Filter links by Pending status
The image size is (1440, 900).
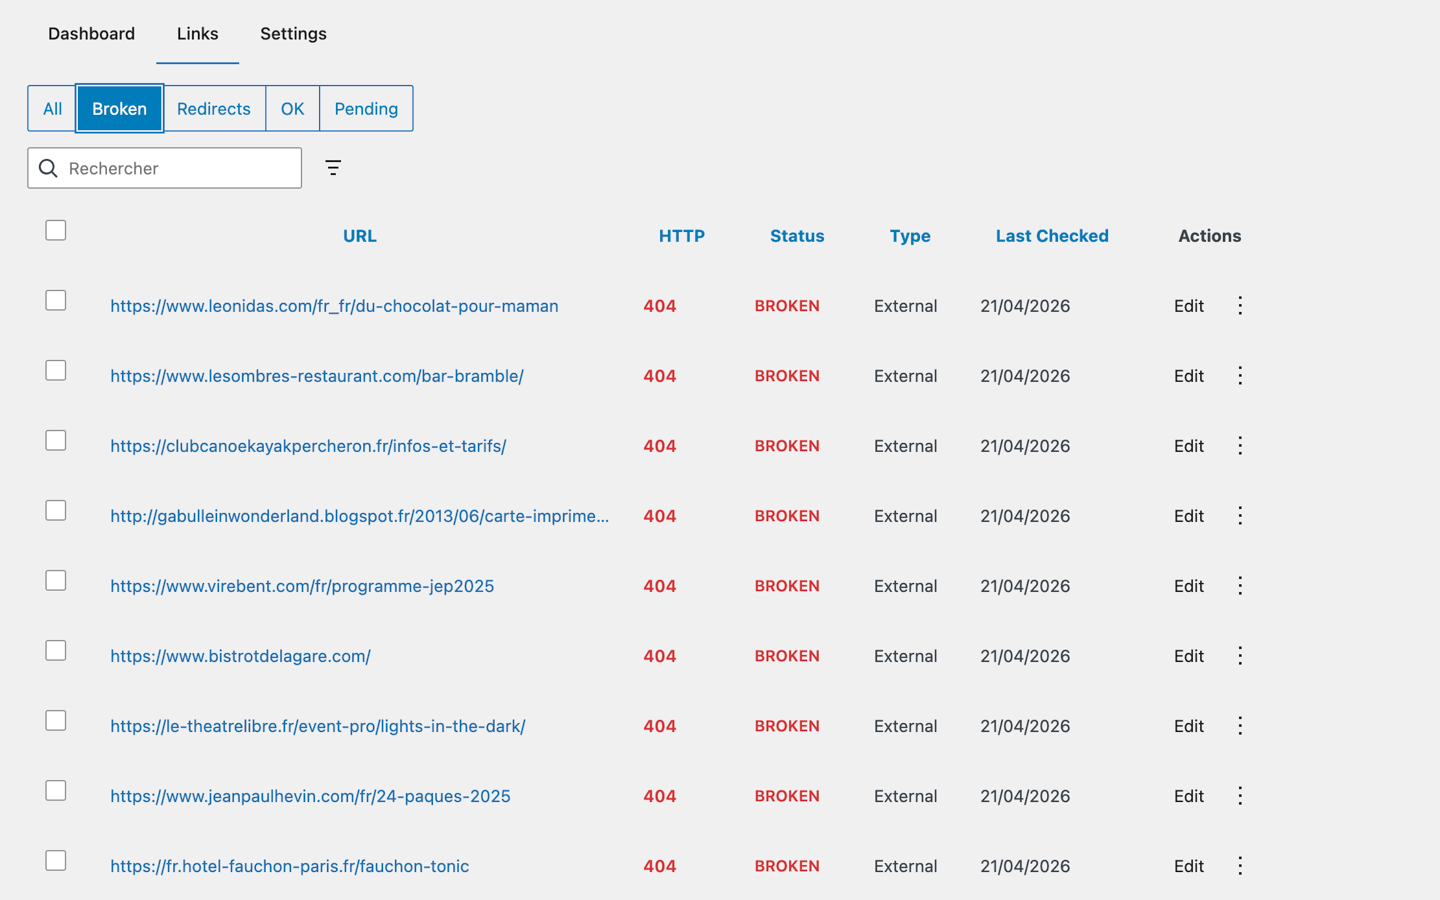(366, 108)
